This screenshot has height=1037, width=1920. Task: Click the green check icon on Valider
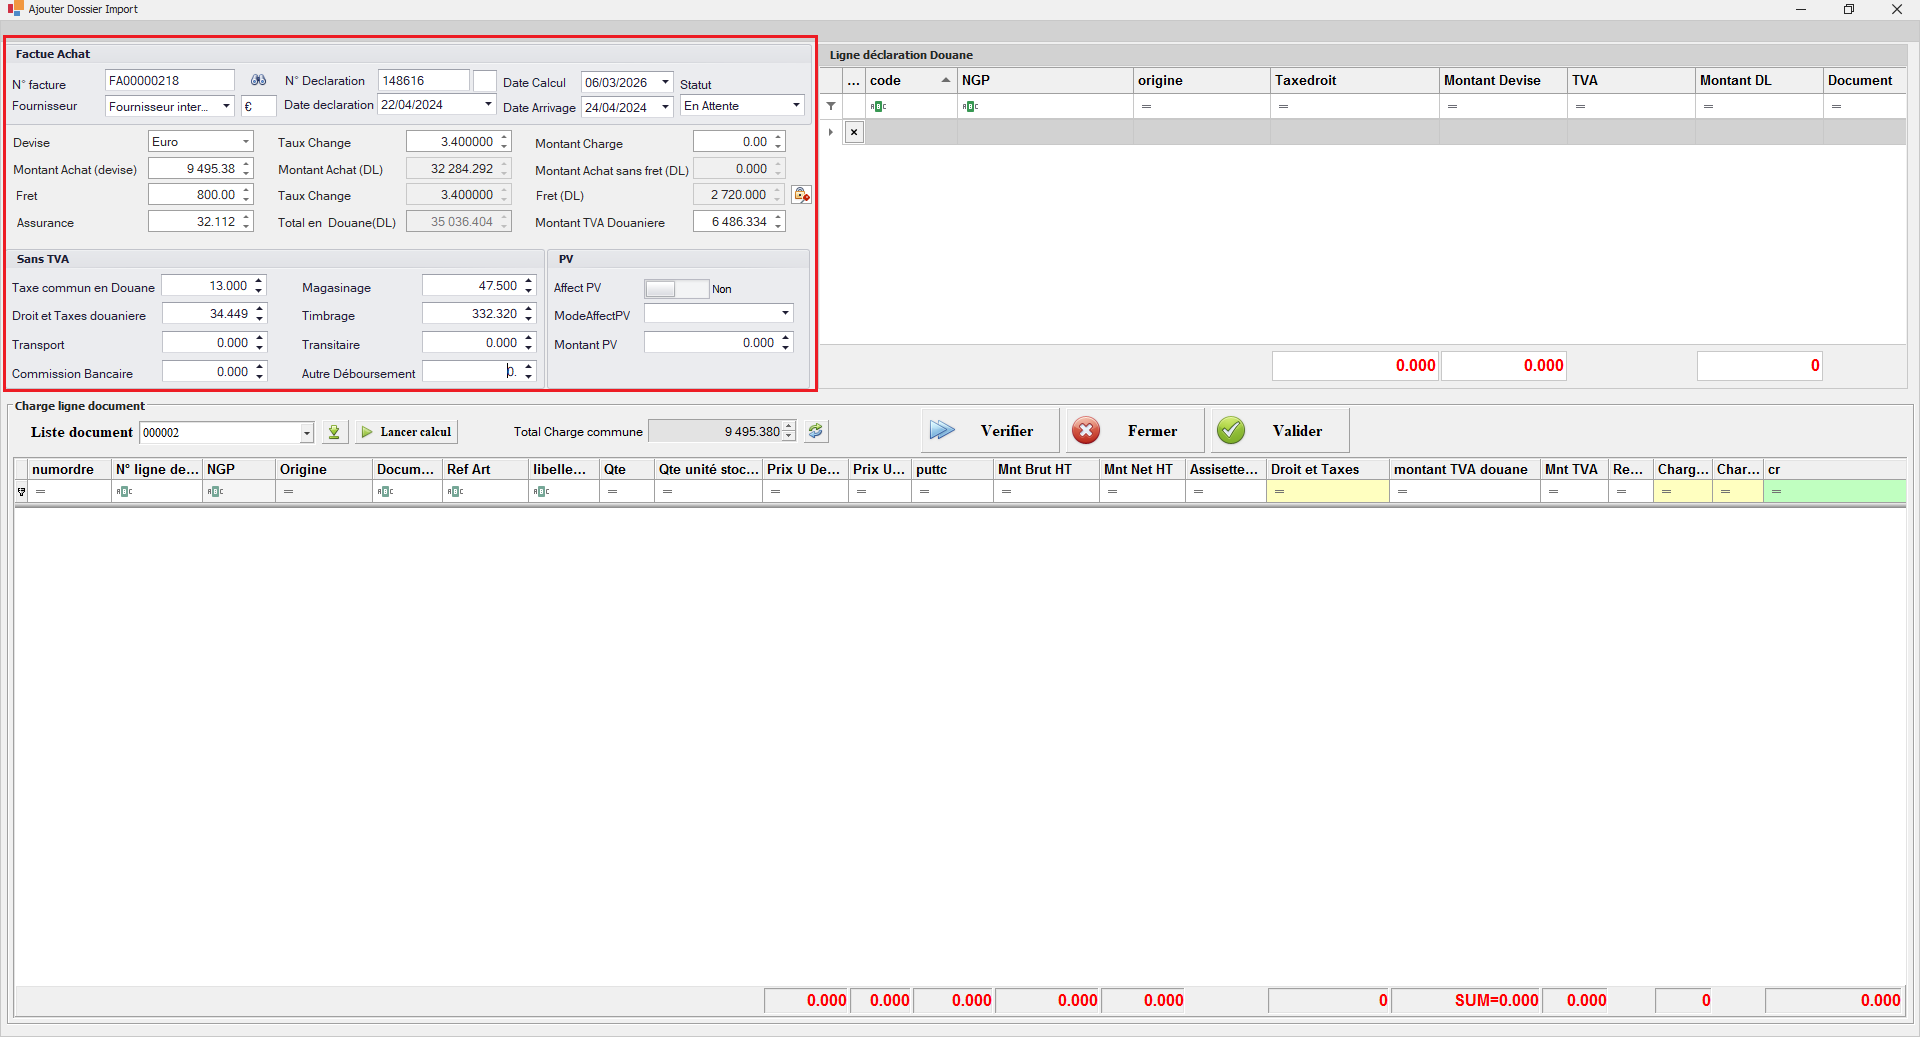coord(1231,430)
